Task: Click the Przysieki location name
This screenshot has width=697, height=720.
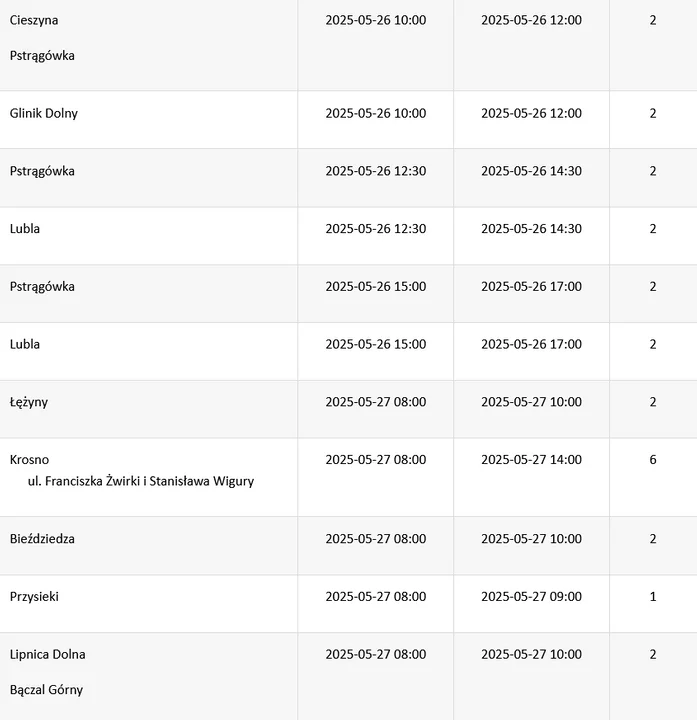Action: pos(35,597)
